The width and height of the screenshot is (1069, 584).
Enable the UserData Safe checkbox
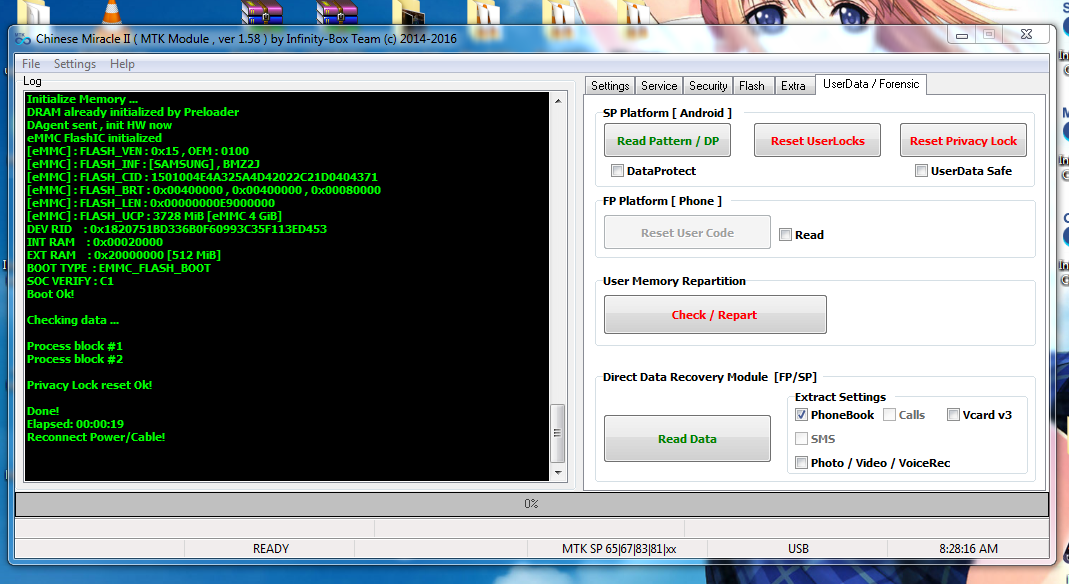(x=921, y=170)
